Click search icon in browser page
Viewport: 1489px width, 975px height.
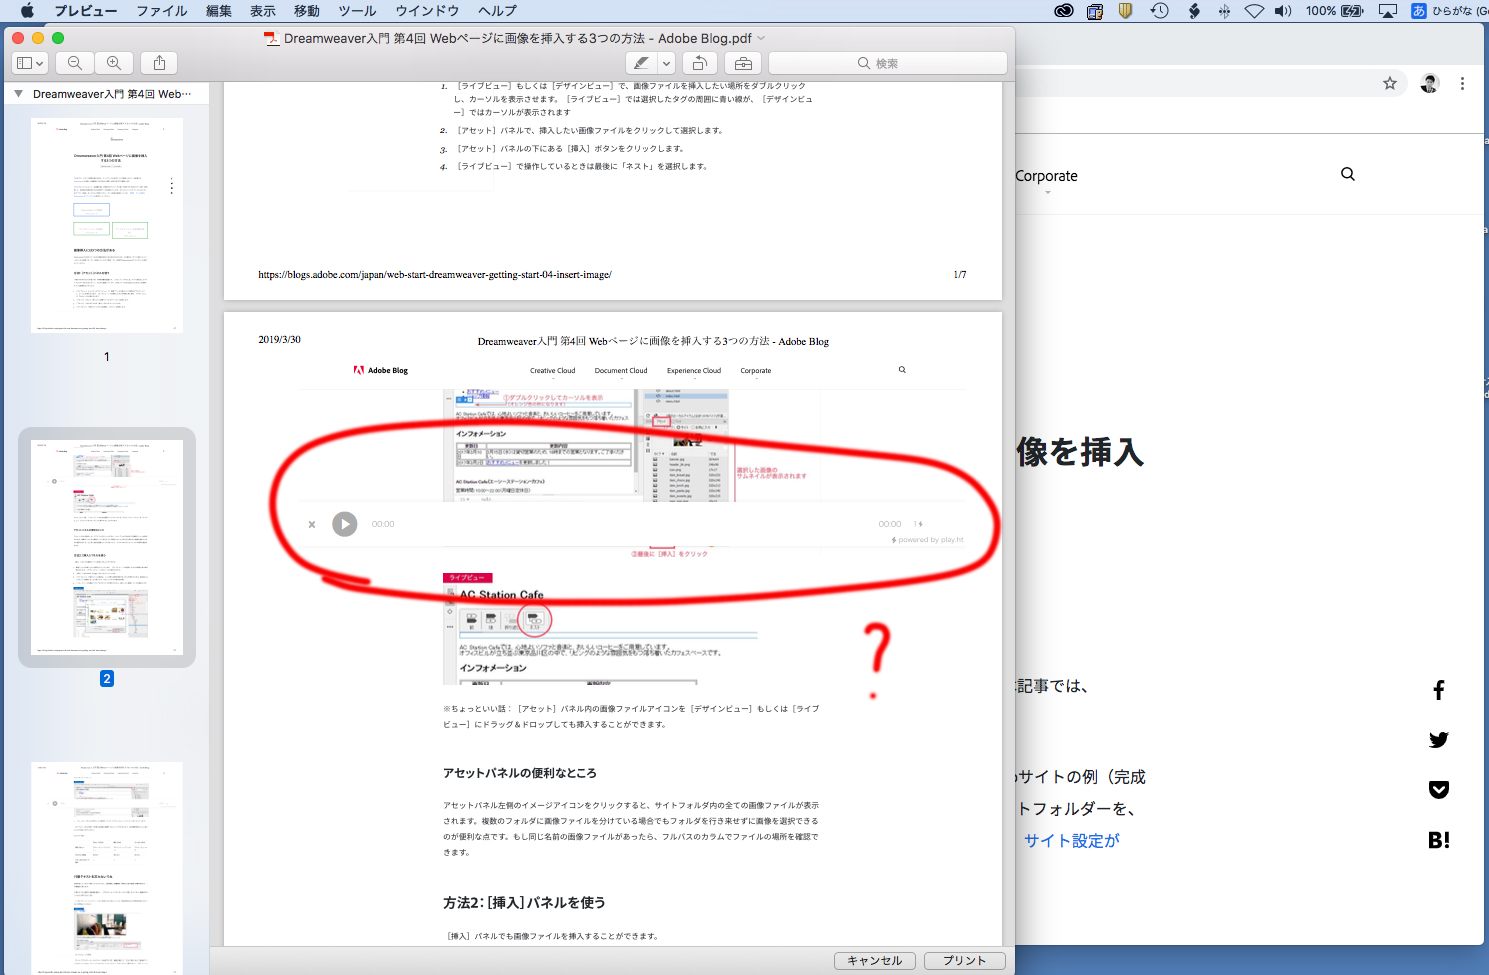click(1348, 174)
